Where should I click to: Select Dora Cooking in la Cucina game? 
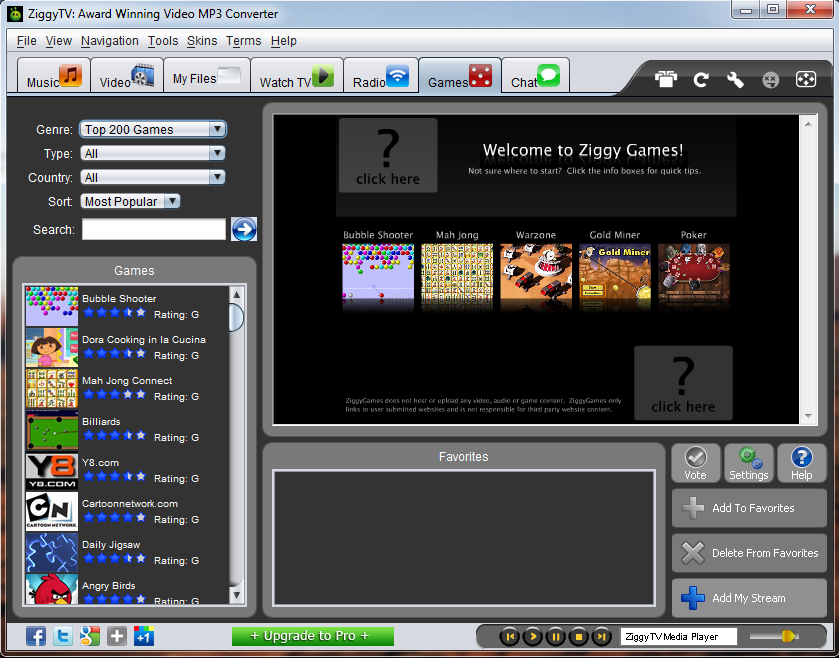pyautogui.click(x=127, y=348)
